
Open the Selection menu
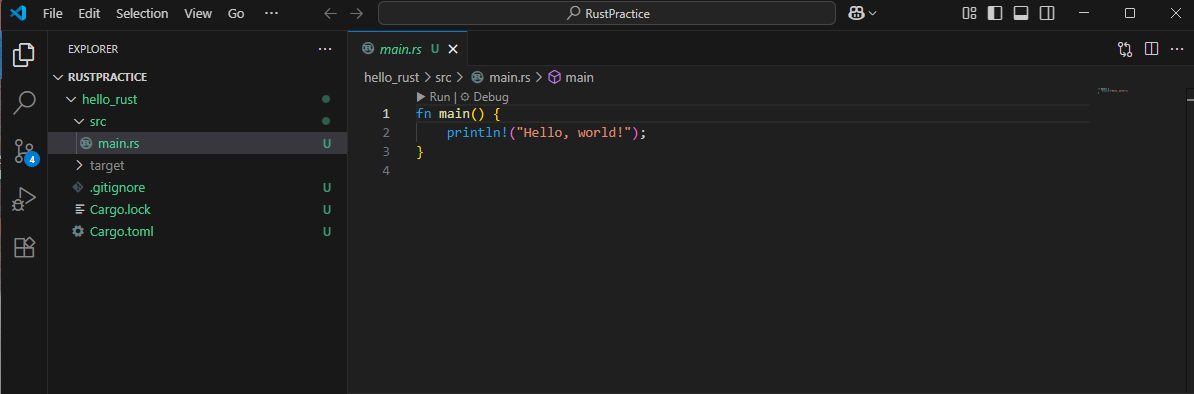click(142, 13)
